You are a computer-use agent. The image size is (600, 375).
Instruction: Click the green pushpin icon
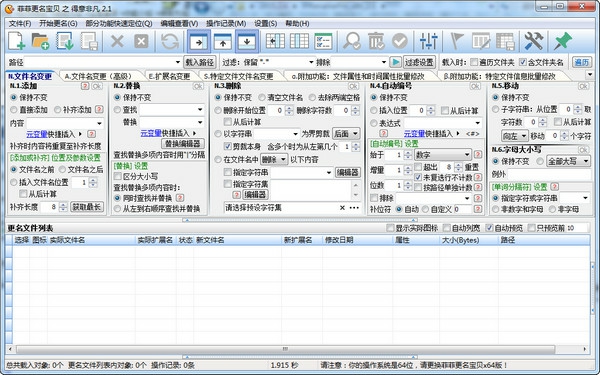562,41
